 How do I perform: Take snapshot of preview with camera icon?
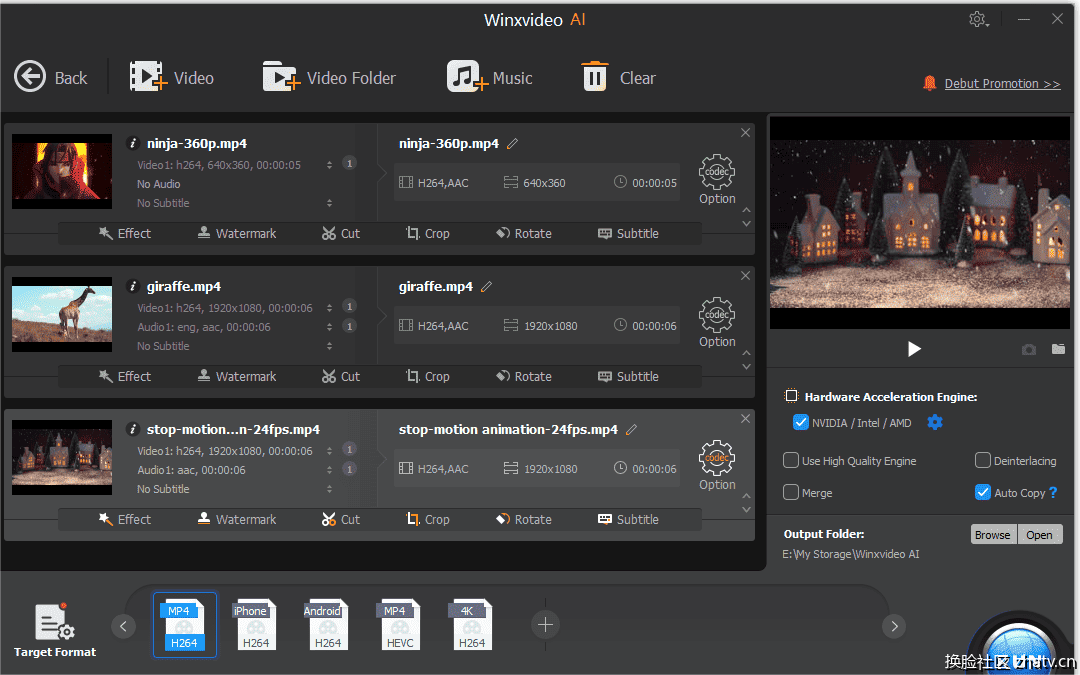coord(1029,350)
